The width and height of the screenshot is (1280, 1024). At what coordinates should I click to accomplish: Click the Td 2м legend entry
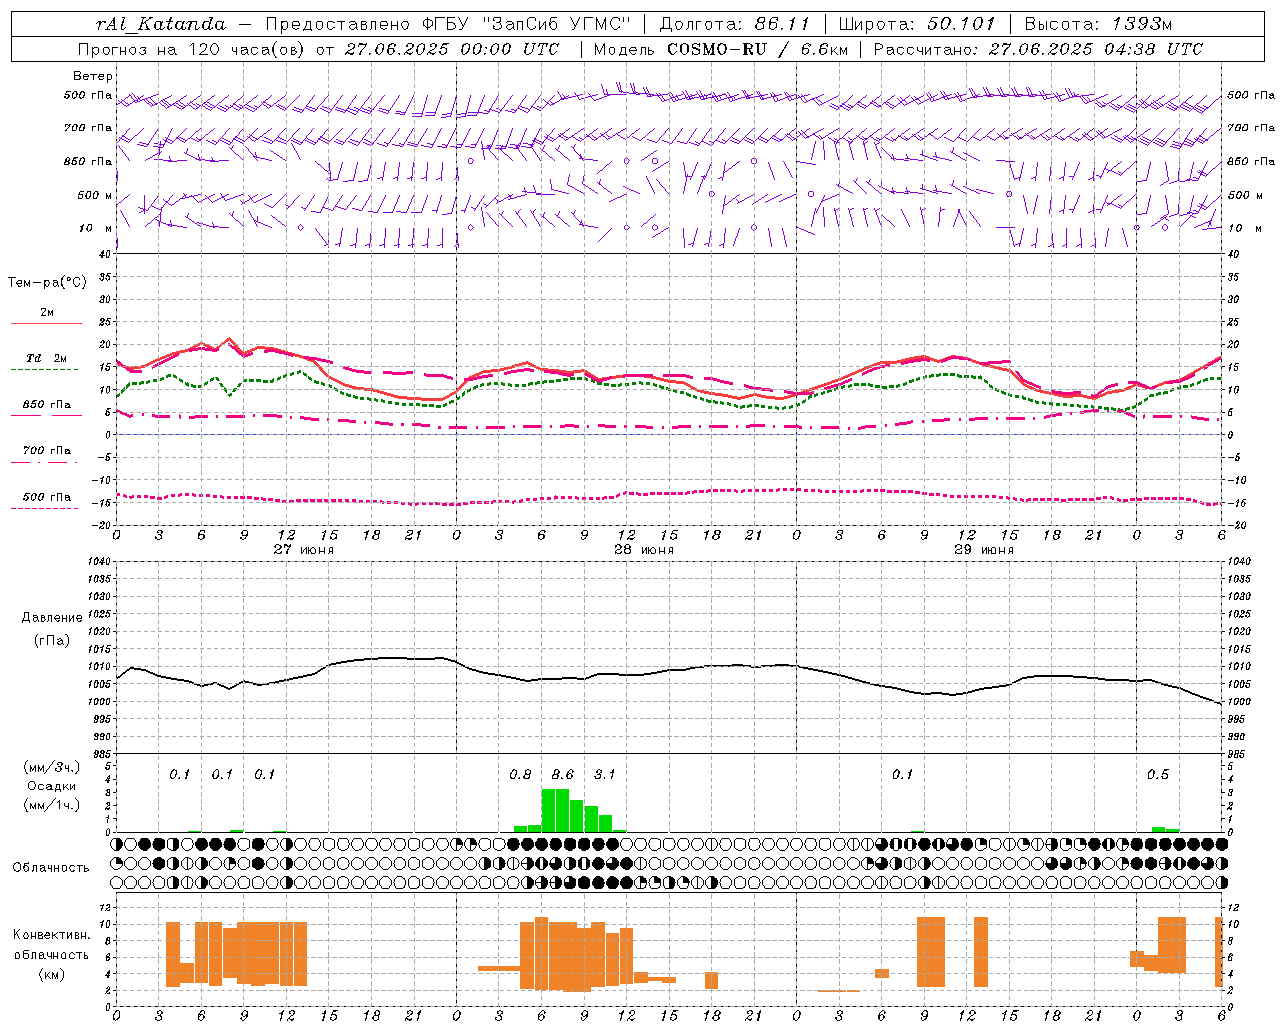tap(47, 358)
